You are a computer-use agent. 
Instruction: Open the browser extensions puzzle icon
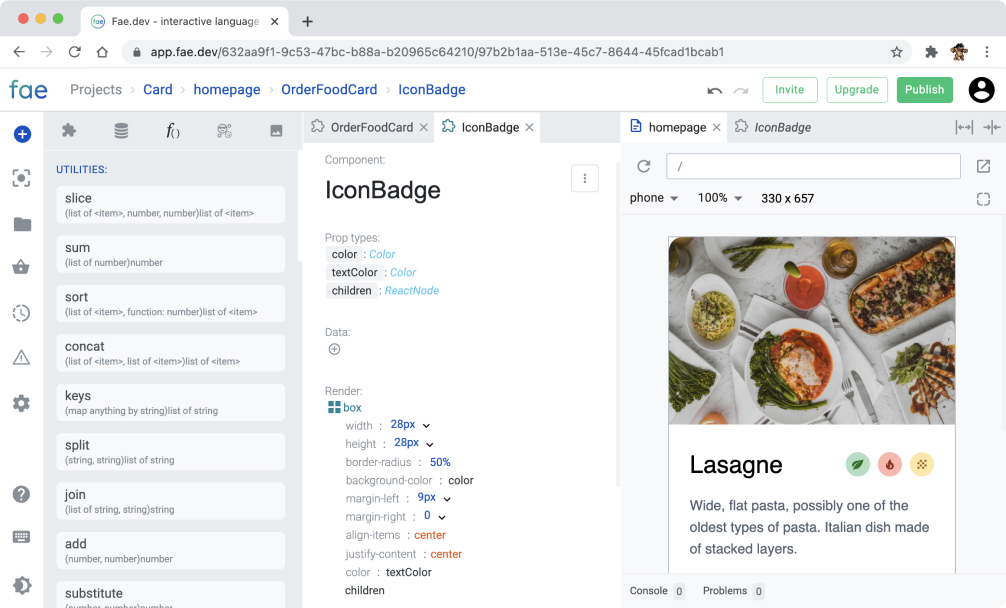(x=931, y=52)
